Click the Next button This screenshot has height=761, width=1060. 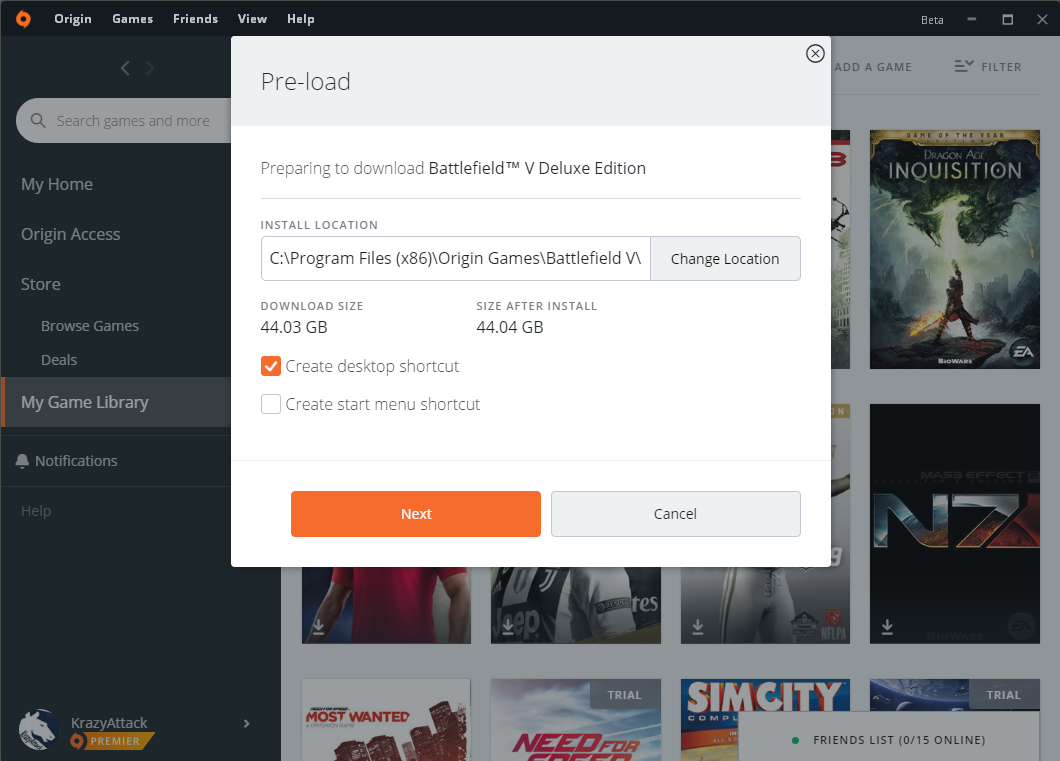coord(416,514)
